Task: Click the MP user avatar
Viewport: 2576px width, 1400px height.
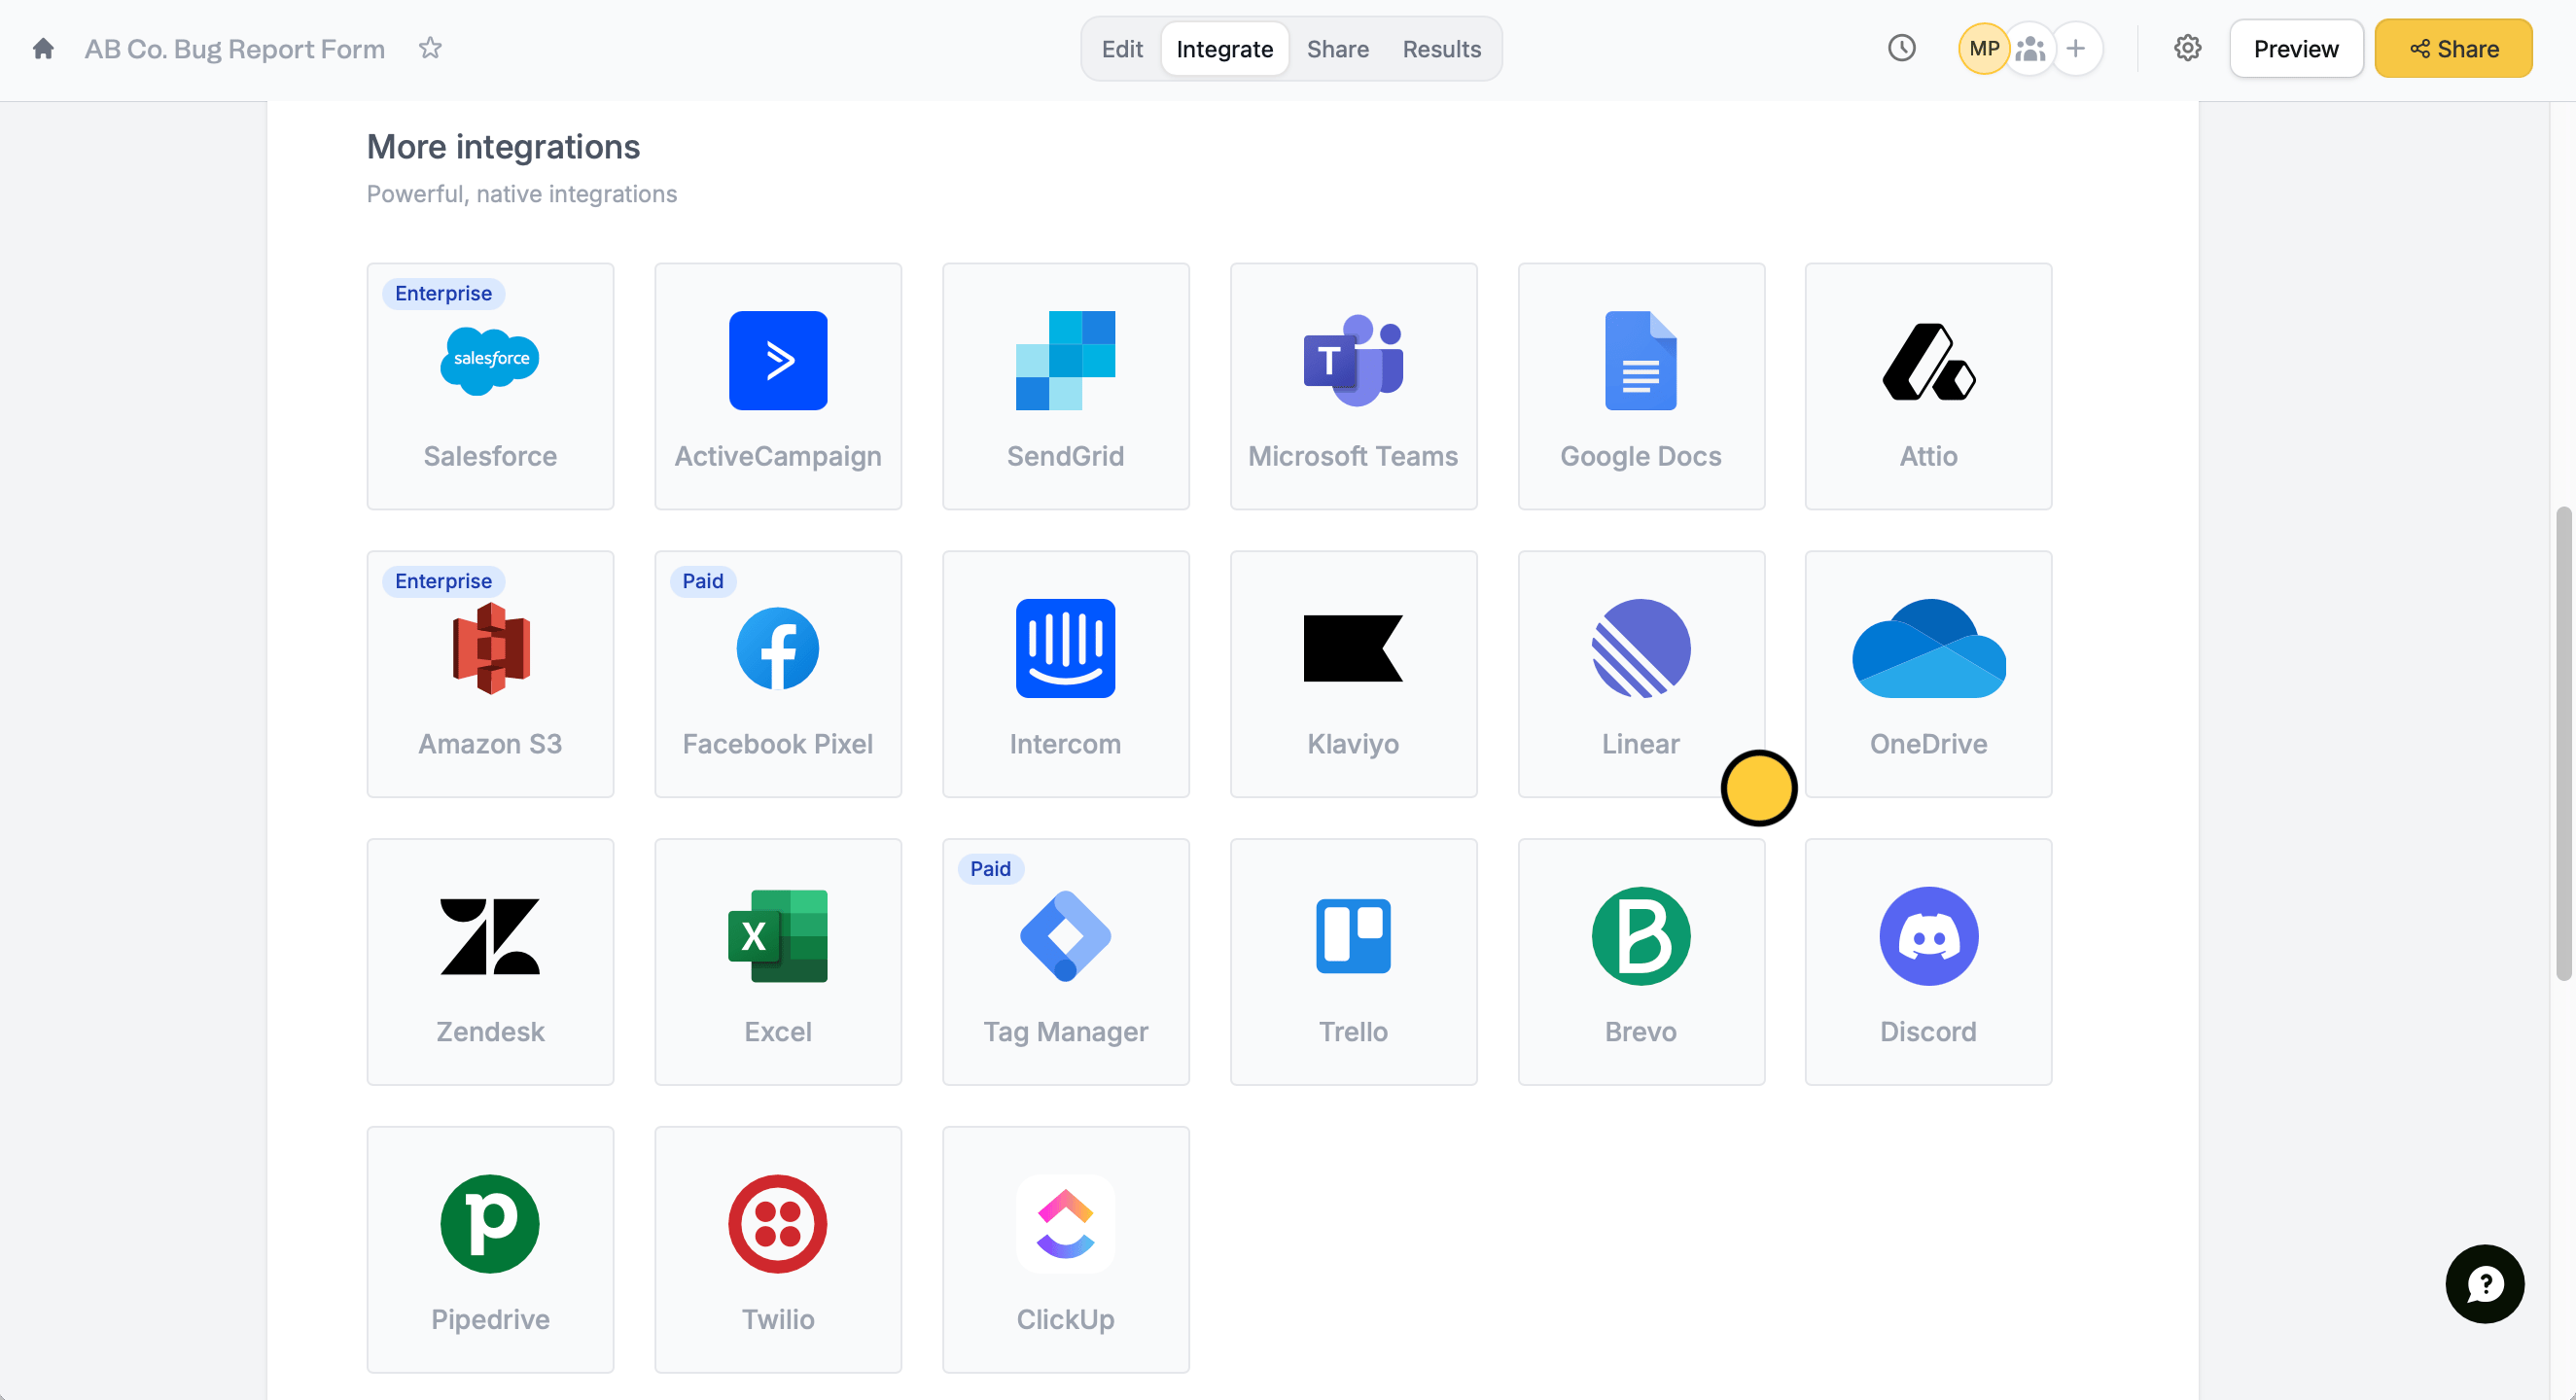Action: (x=1984, y=48)
